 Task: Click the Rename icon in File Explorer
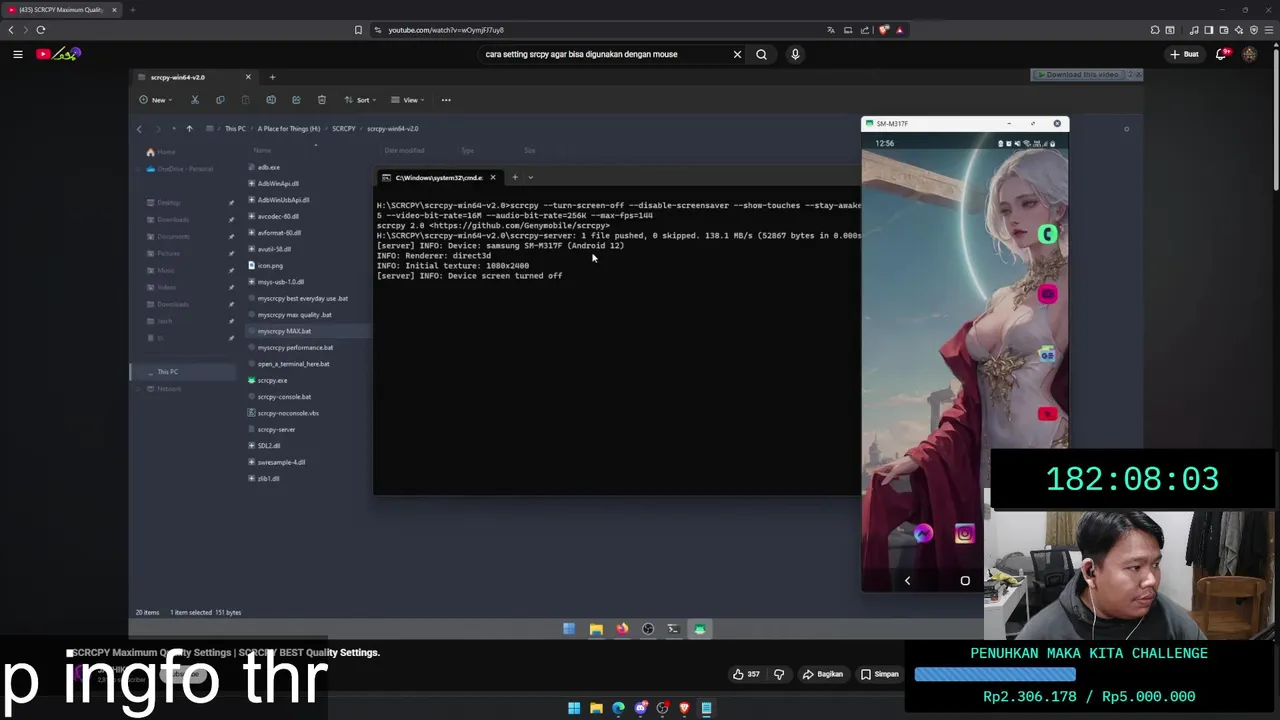tap(271, 100)
